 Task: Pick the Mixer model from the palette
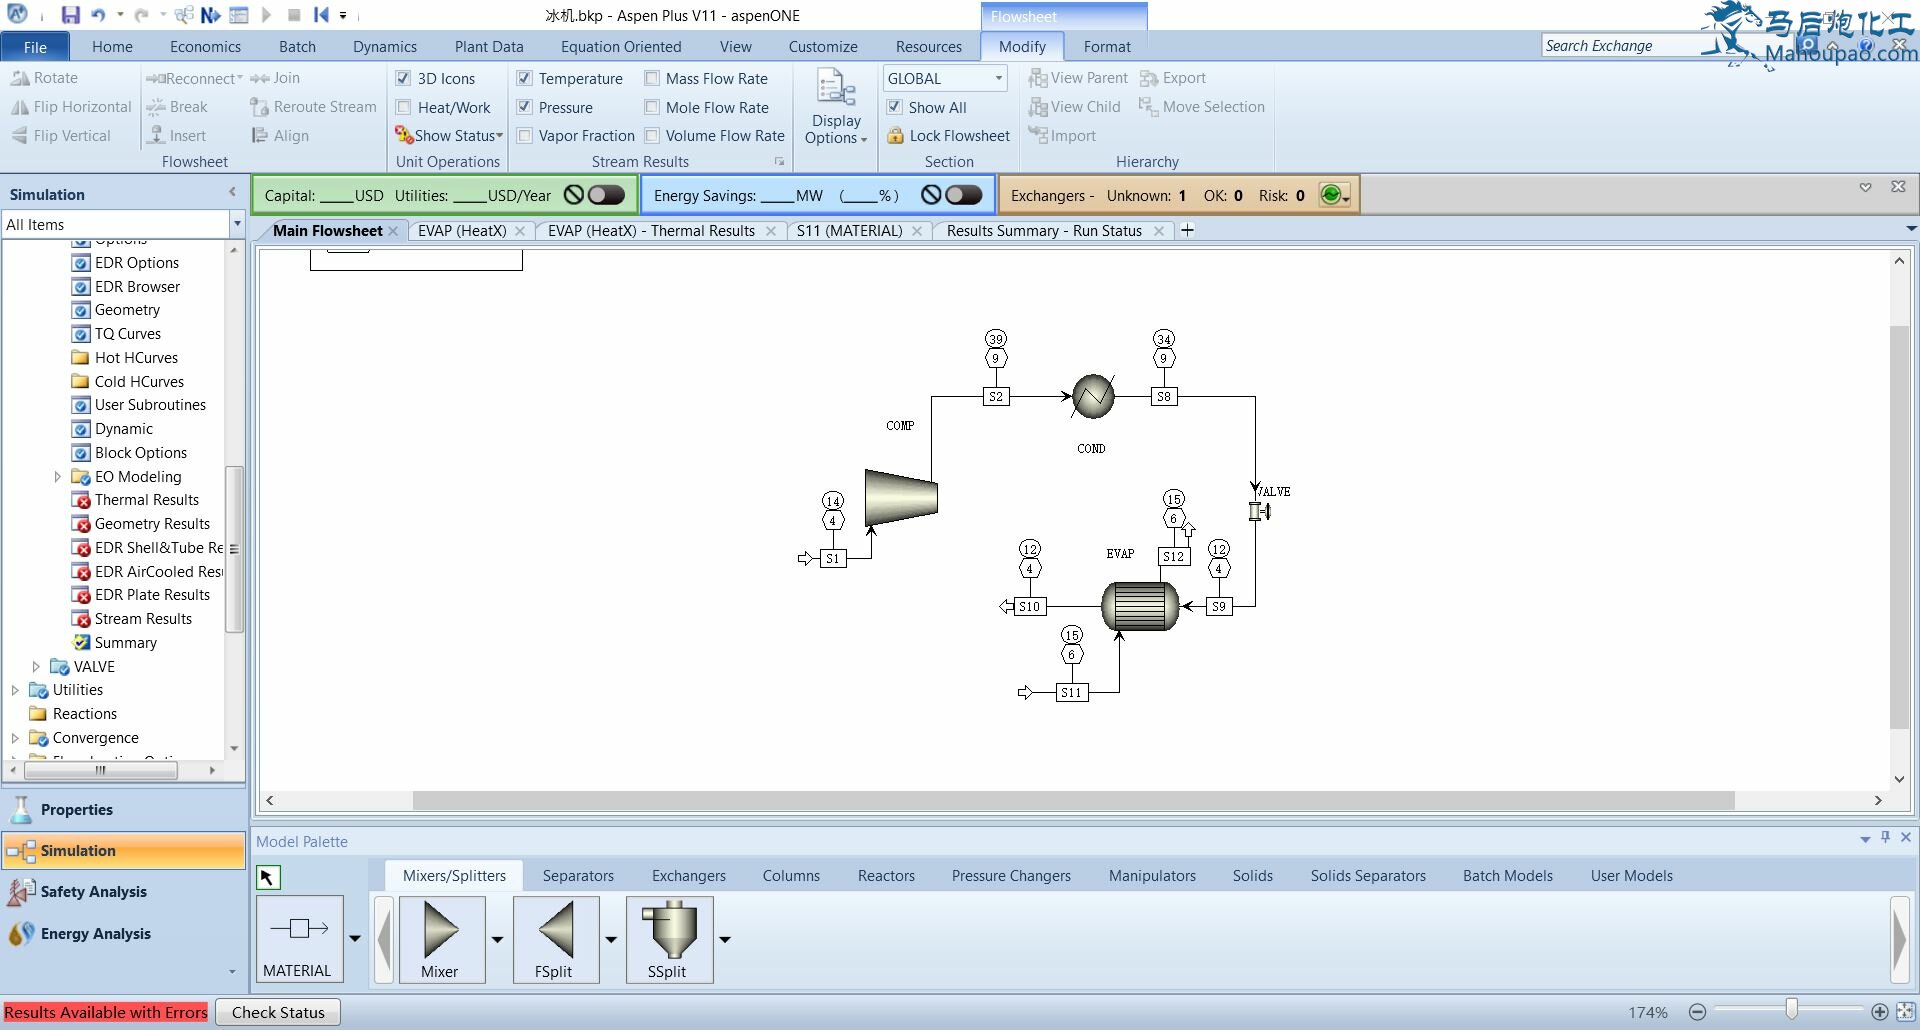[x=441, y=939]
